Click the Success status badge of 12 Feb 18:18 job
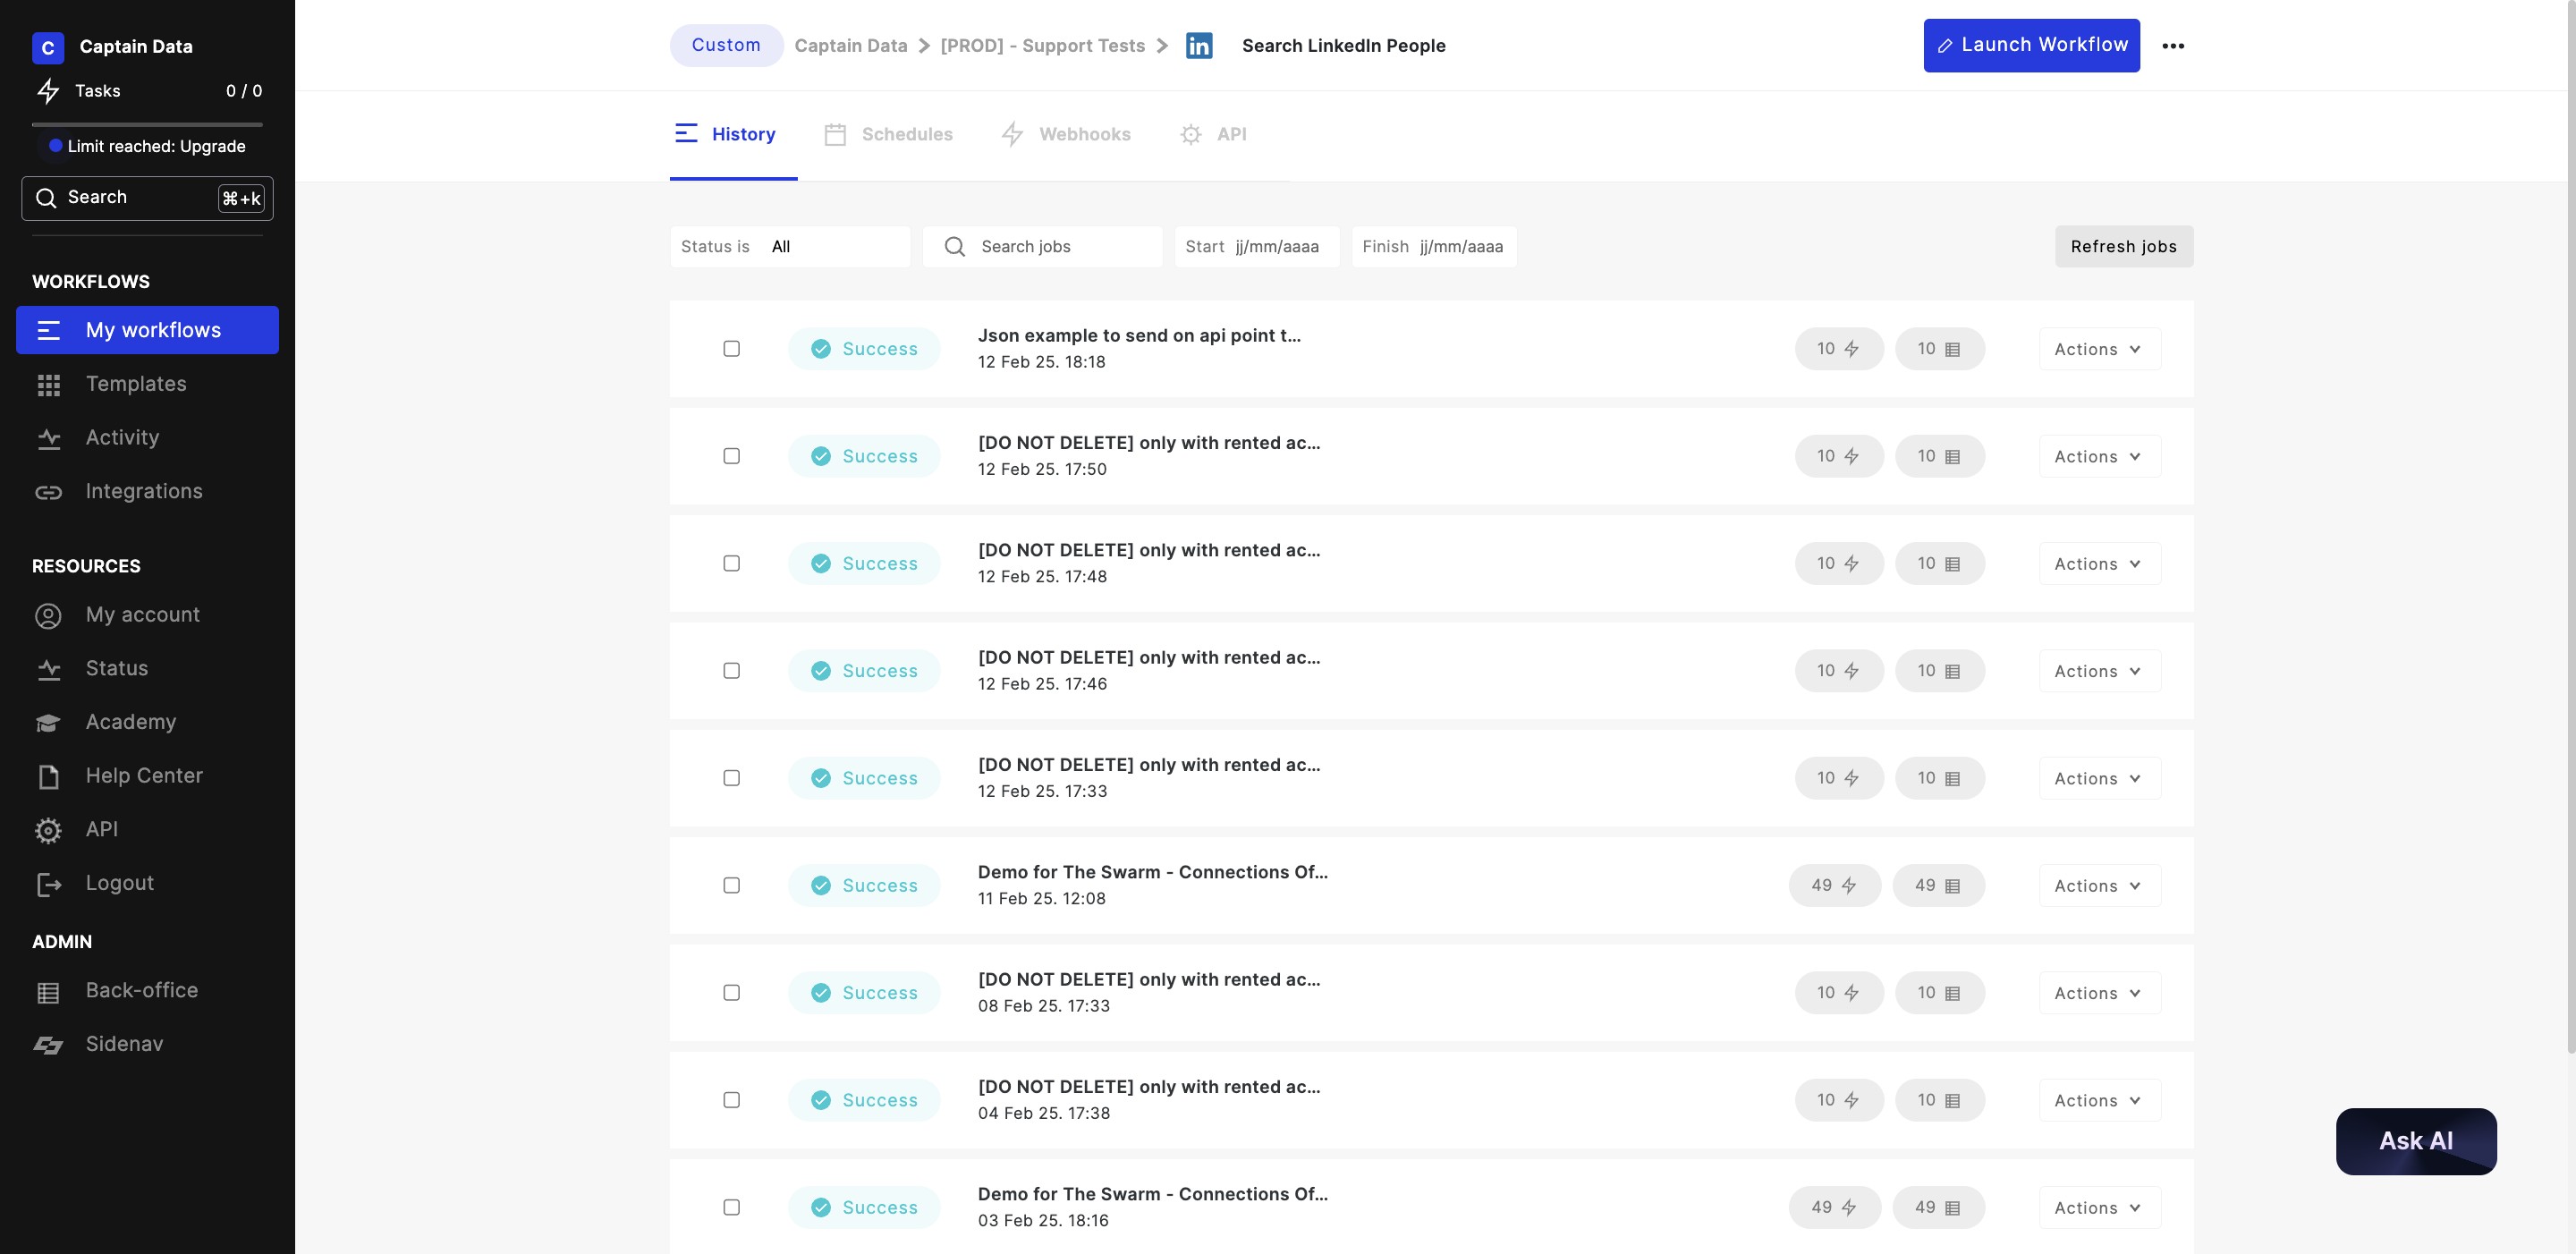The height and width of the screenshot is (1254, 2576). pyautogui.click(x=864, y=349)
